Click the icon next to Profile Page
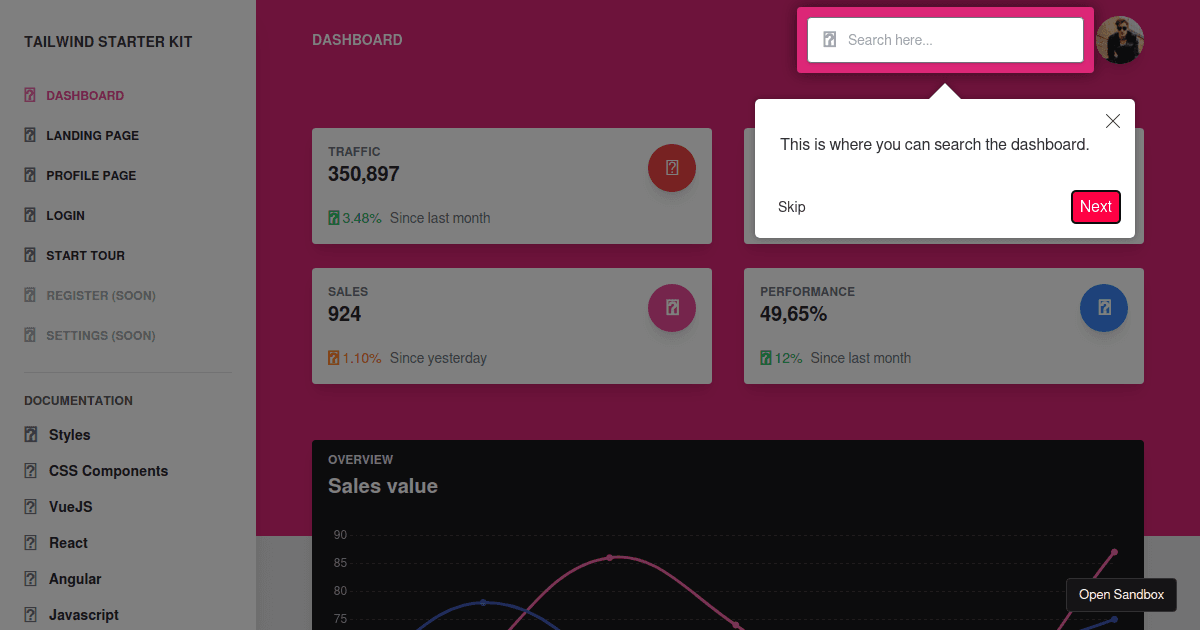This screenshot has height=630, width=1200. [x=30, y=175]
